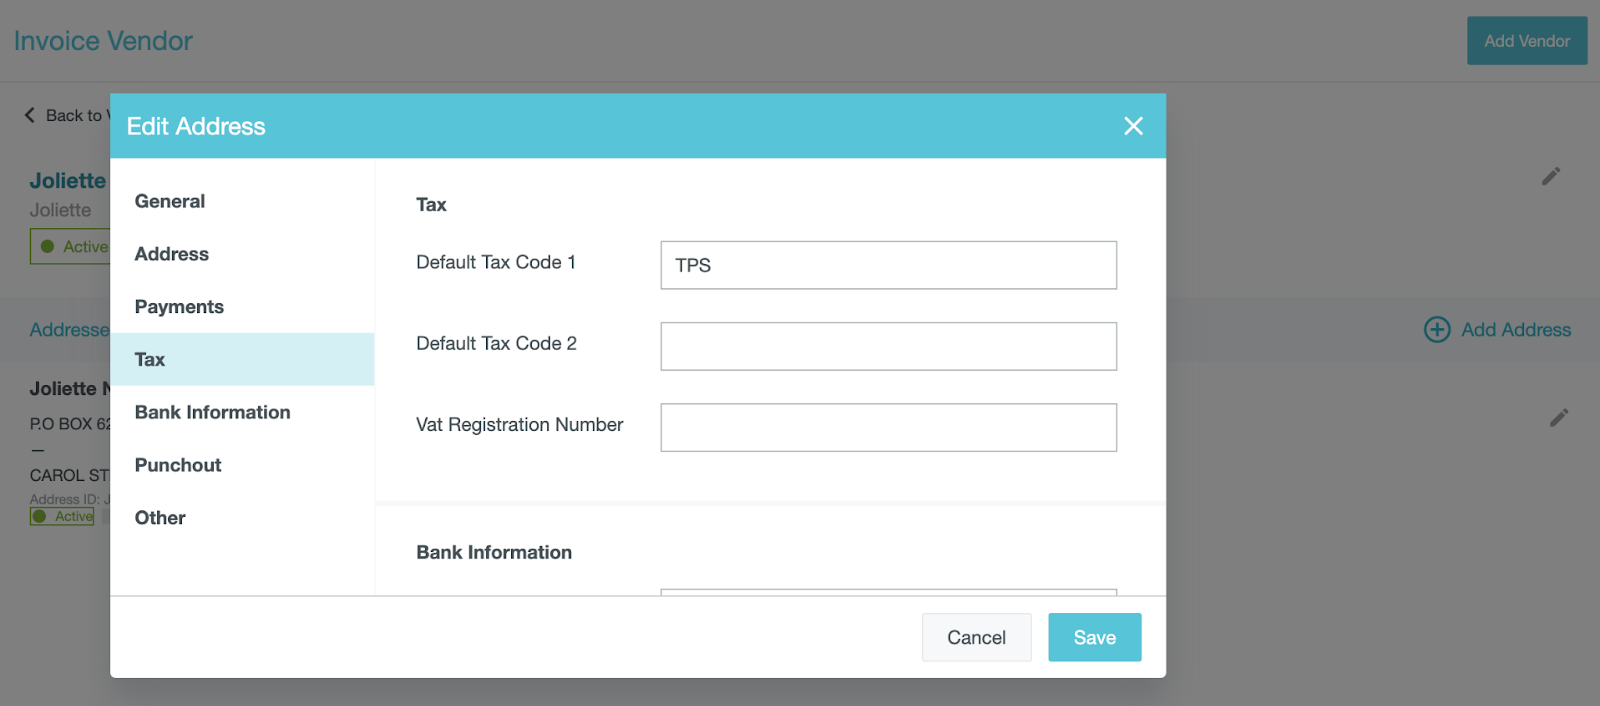Click the Add Address plus icon
Image resolution: width=1600 pixels, height=706 pixels.
1437,330
